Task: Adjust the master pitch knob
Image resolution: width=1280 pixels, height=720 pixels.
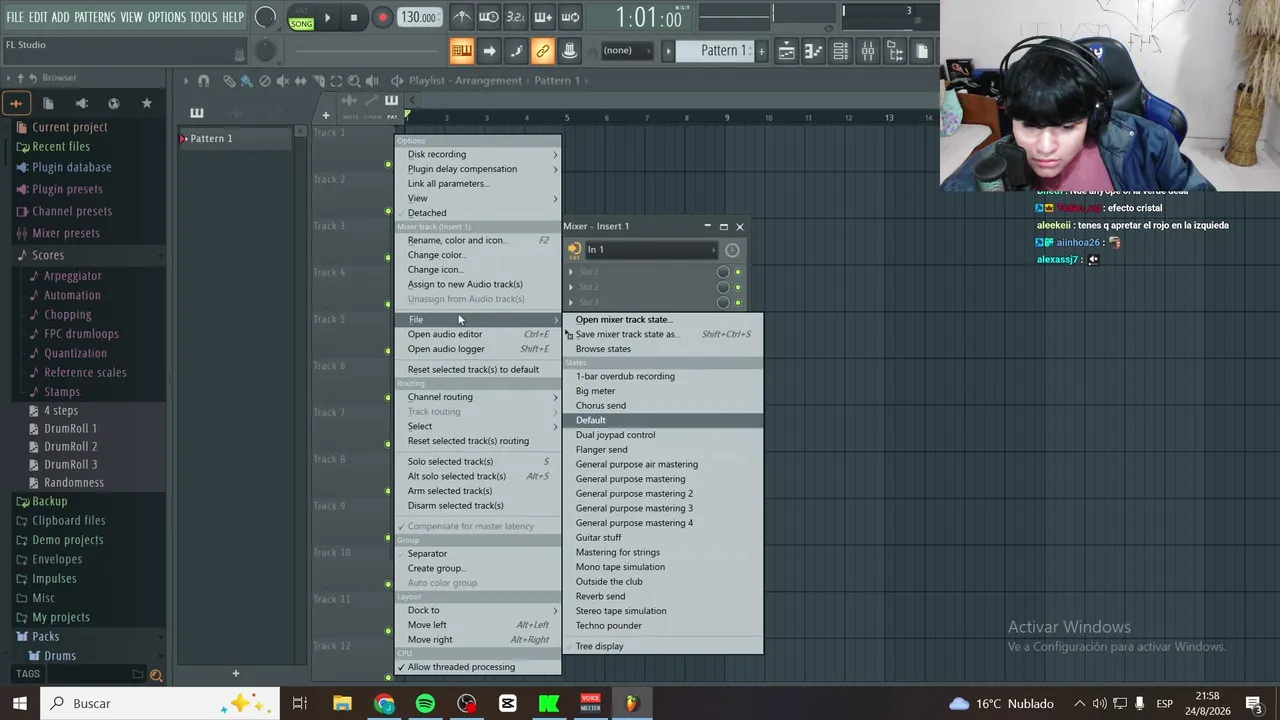Action: [265, 51]
